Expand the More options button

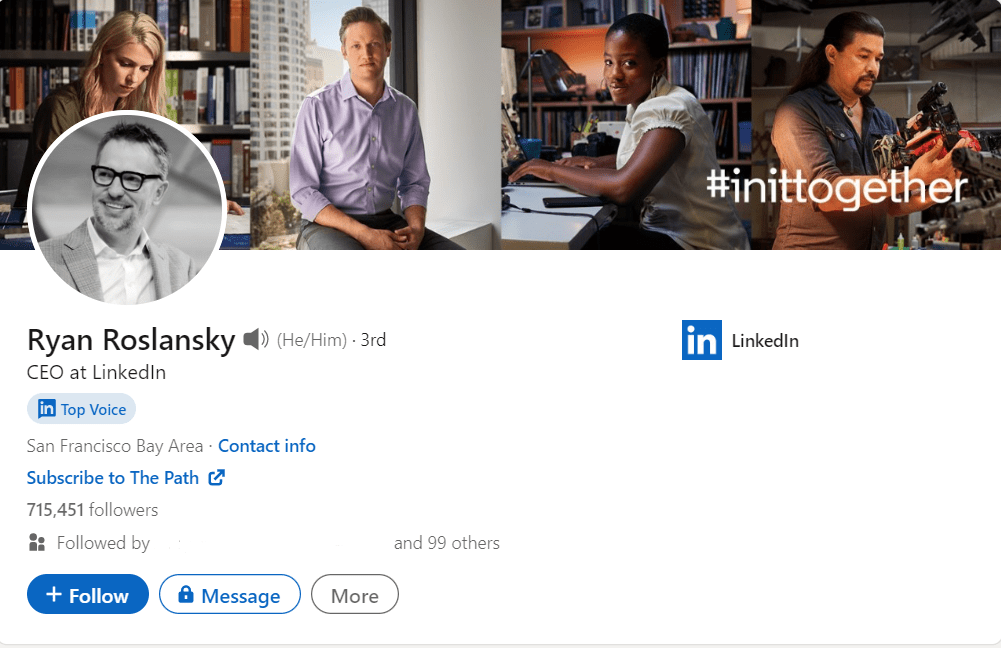coord(354,595)
